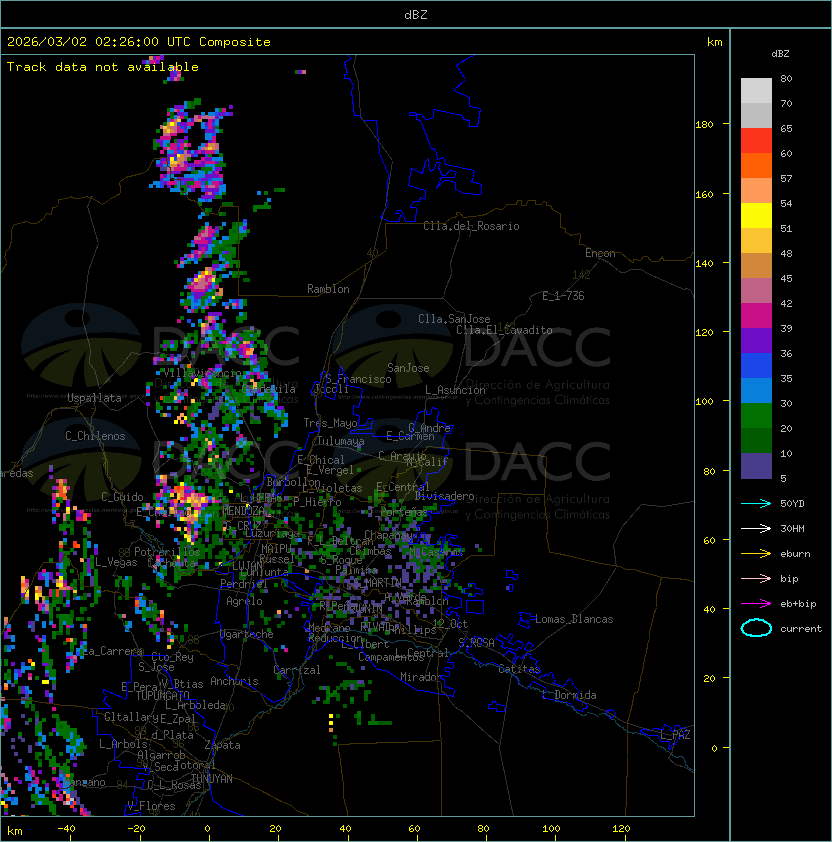Click the '30HM' legend label

[x=792, y=528]
